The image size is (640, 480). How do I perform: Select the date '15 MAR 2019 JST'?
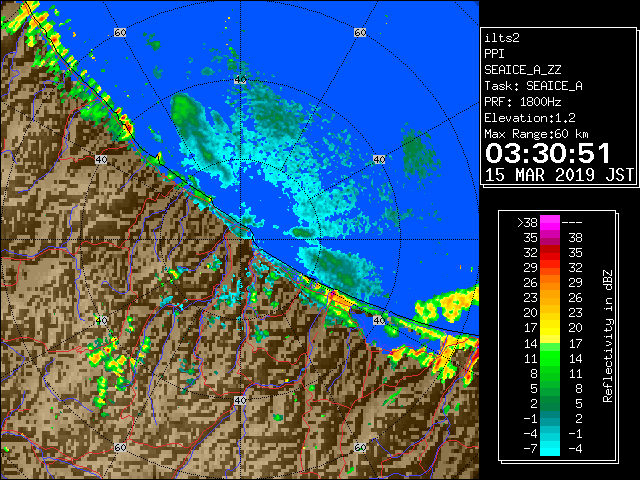(x=559, y=175)
